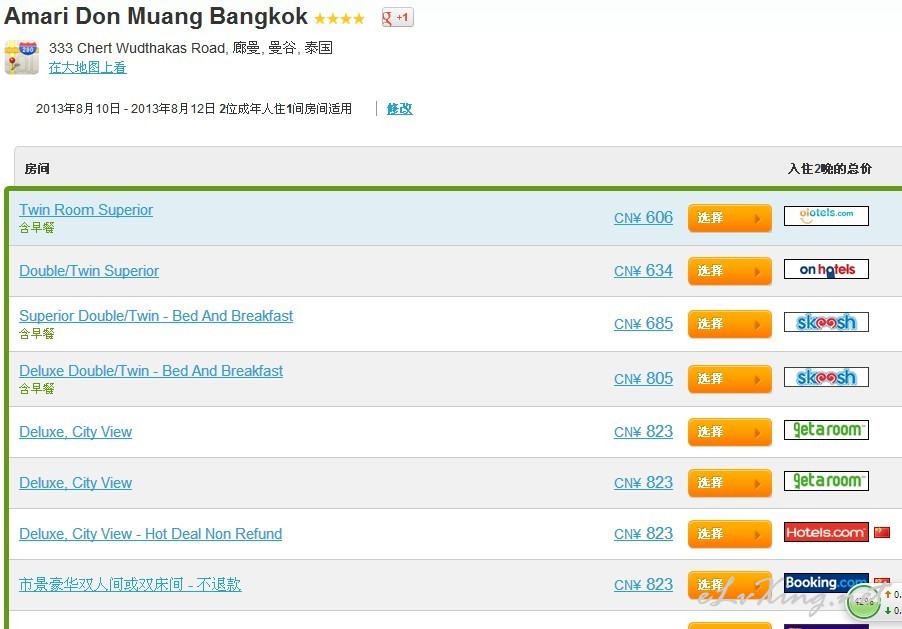Open Deluxe Double/Twin - Bed And Breakfast link
This screenshot has height=629, width=902.
[151, 371]
